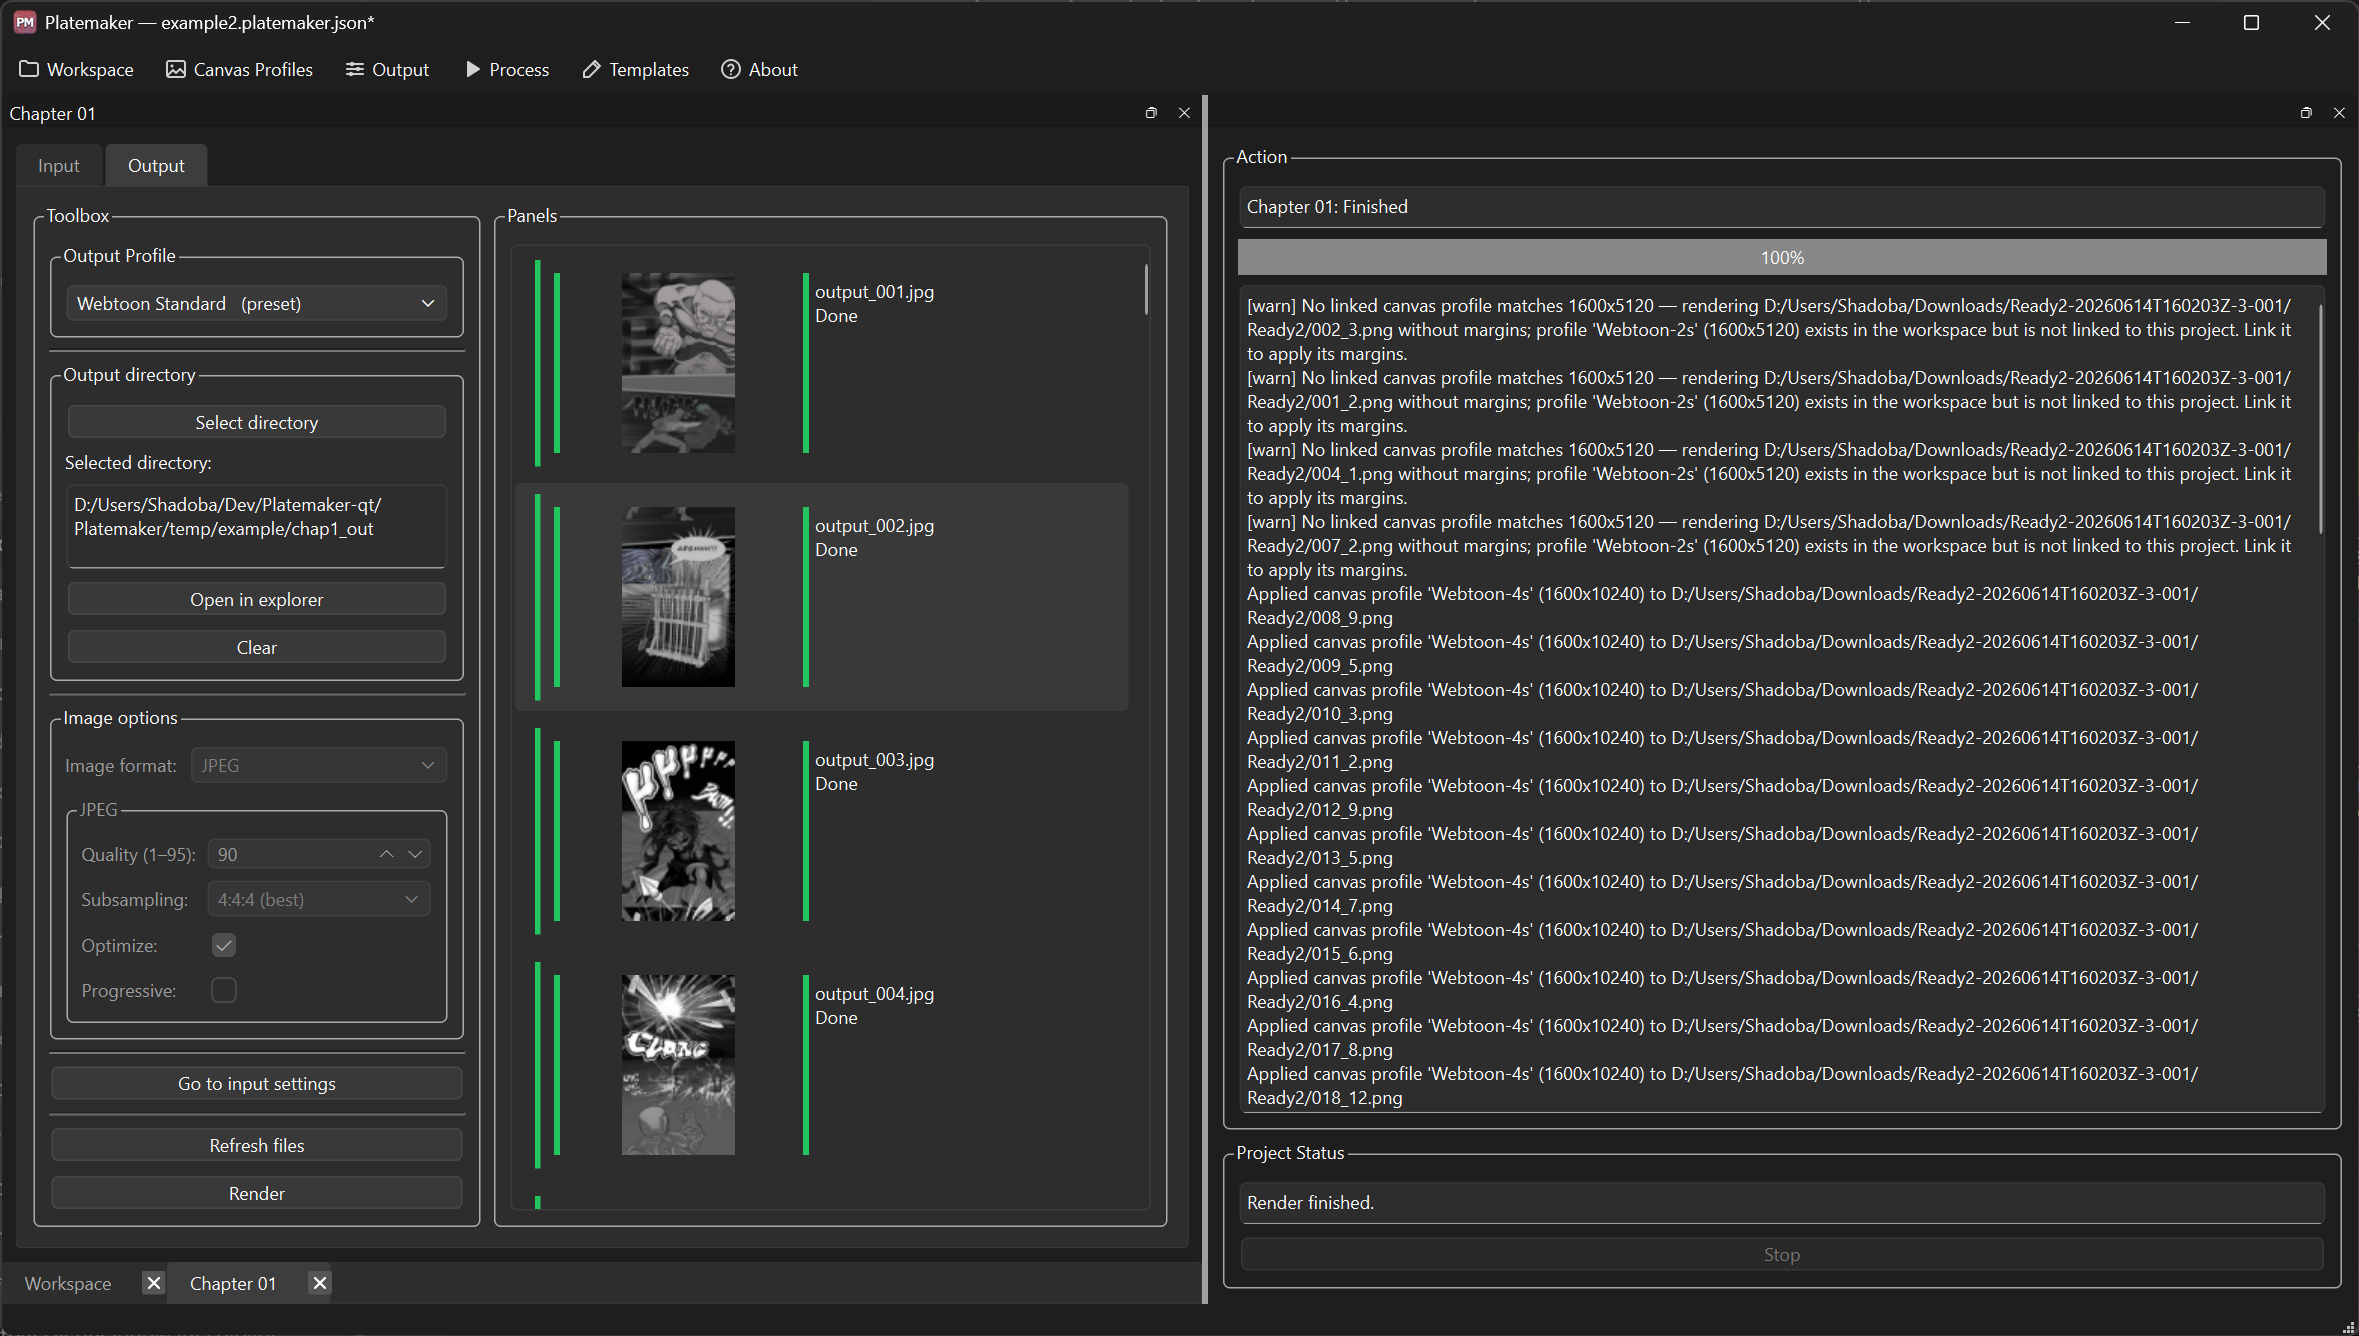Click the Select directory button
2359x1336 pixels.
click(257, 422)
